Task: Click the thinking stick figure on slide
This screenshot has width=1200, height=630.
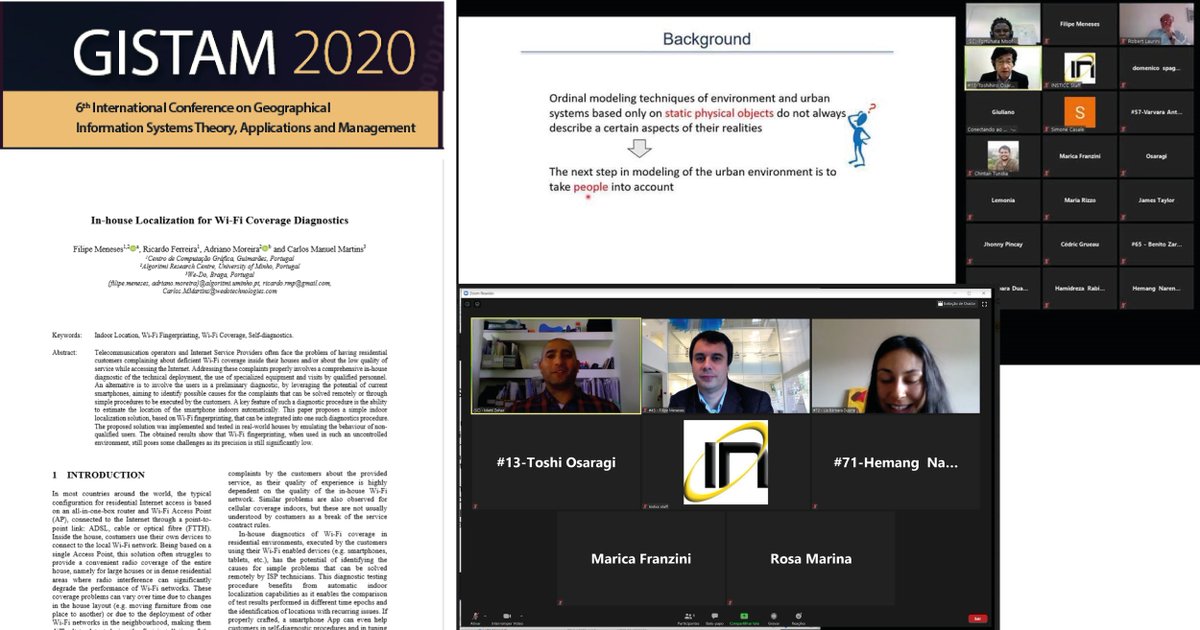Action: pyautogui.click(x=859, y=134)
